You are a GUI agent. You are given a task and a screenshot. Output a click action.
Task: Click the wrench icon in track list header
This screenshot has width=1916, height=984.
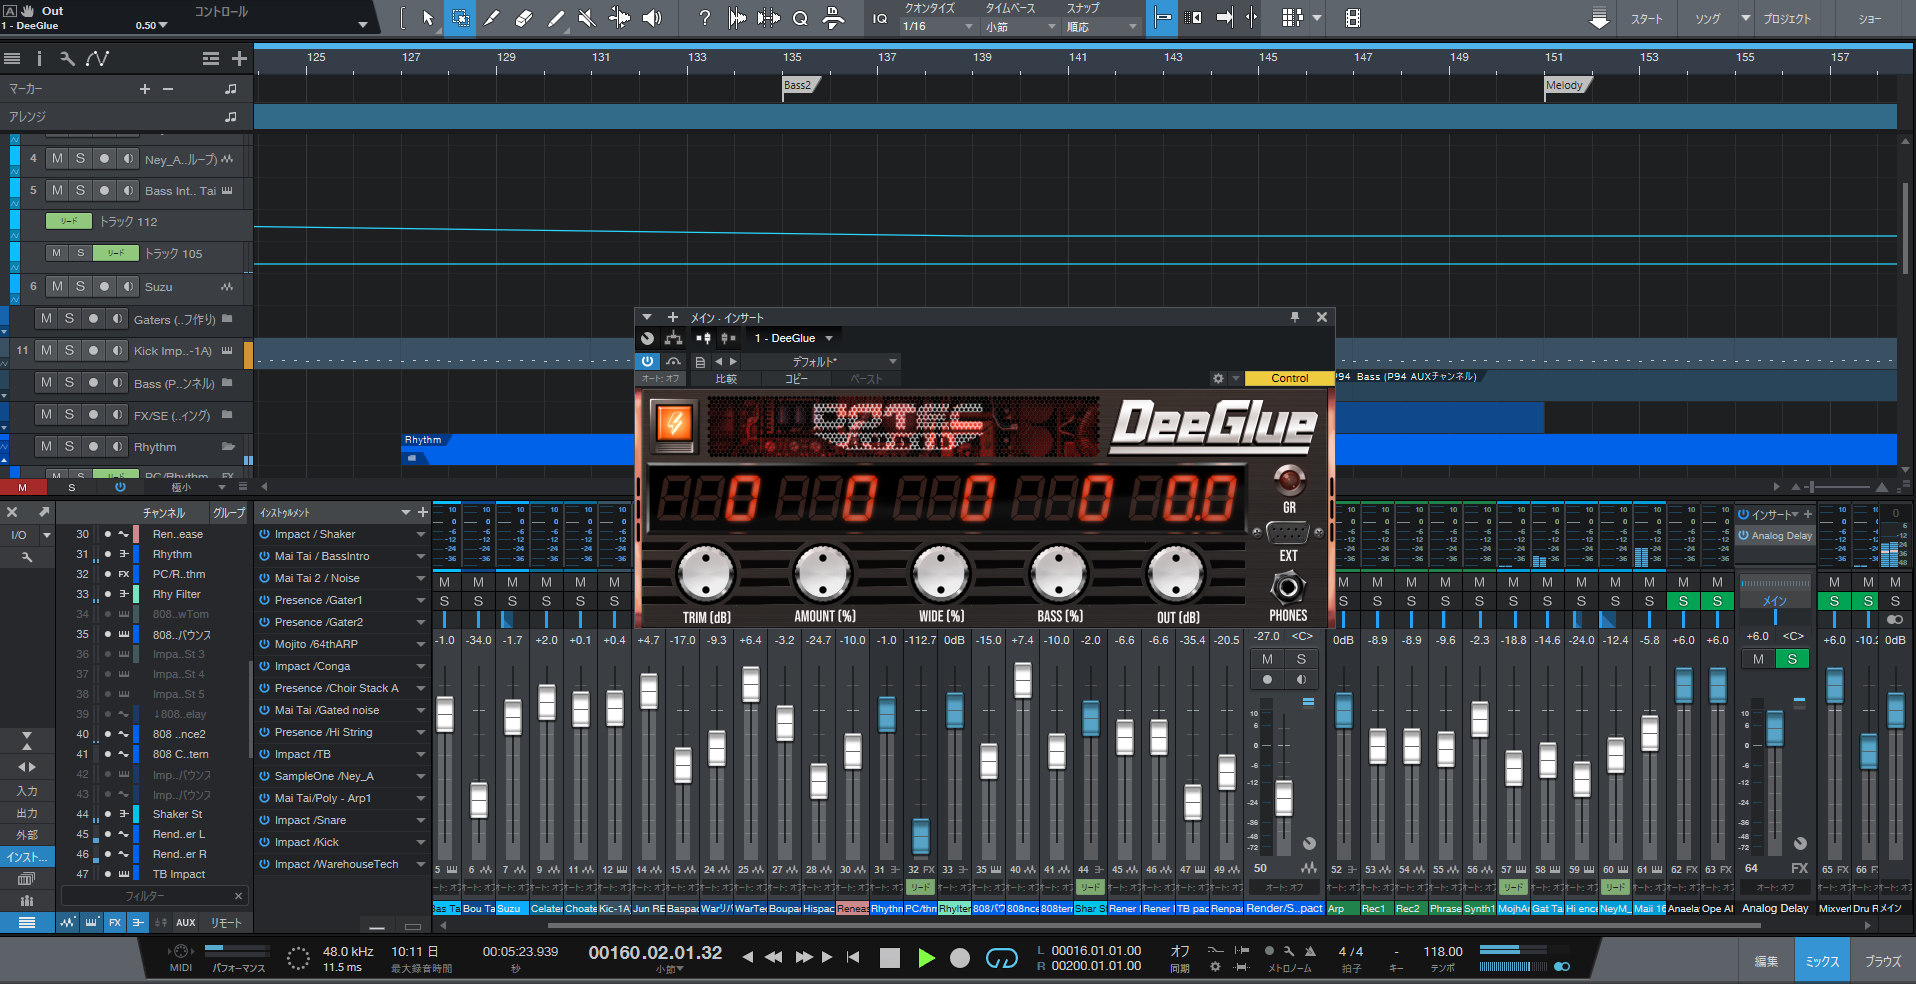point(67,59)
